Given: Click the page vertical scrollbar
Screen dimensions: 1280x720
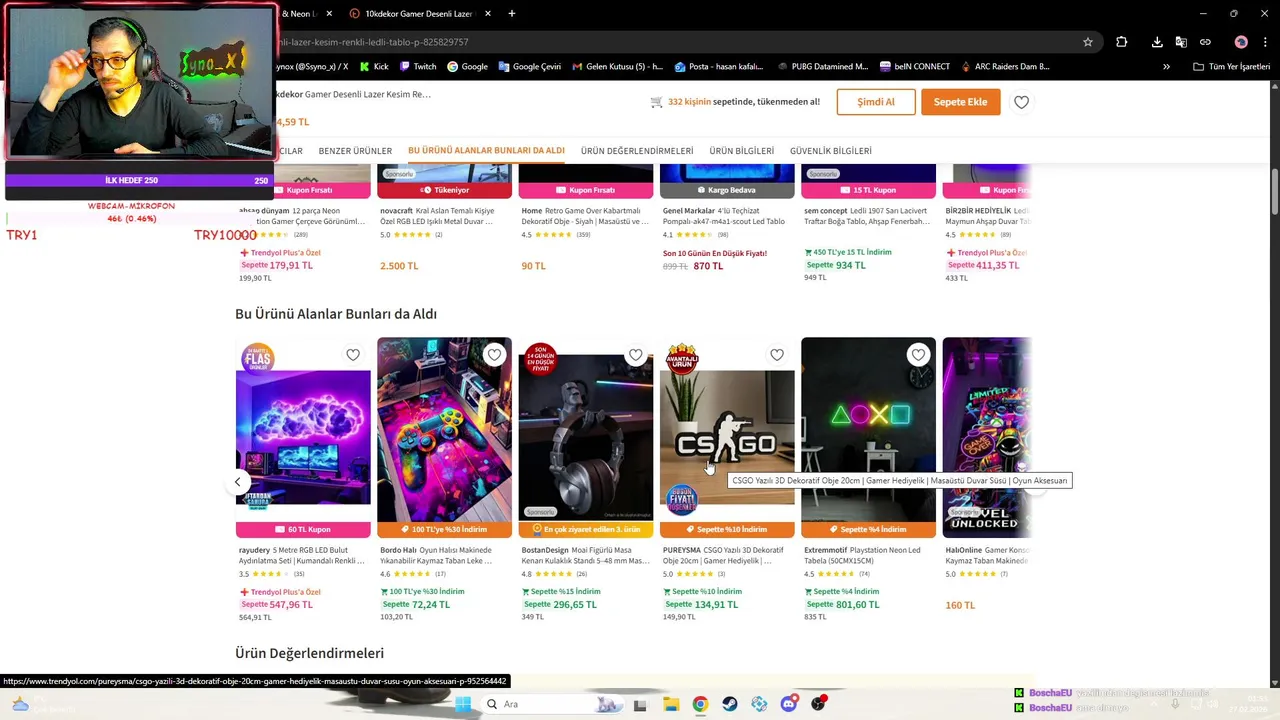Looking at the screenshot, I should (x=1274, y=190).
